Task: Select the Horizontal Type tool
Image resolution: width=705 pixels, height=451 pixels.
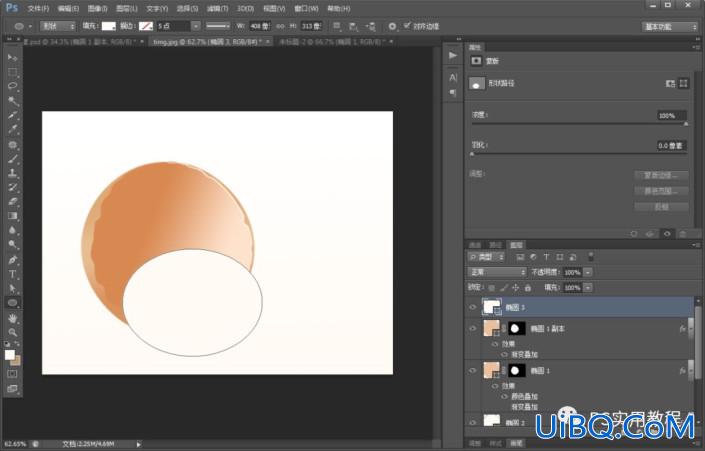Action: [13, 274]
